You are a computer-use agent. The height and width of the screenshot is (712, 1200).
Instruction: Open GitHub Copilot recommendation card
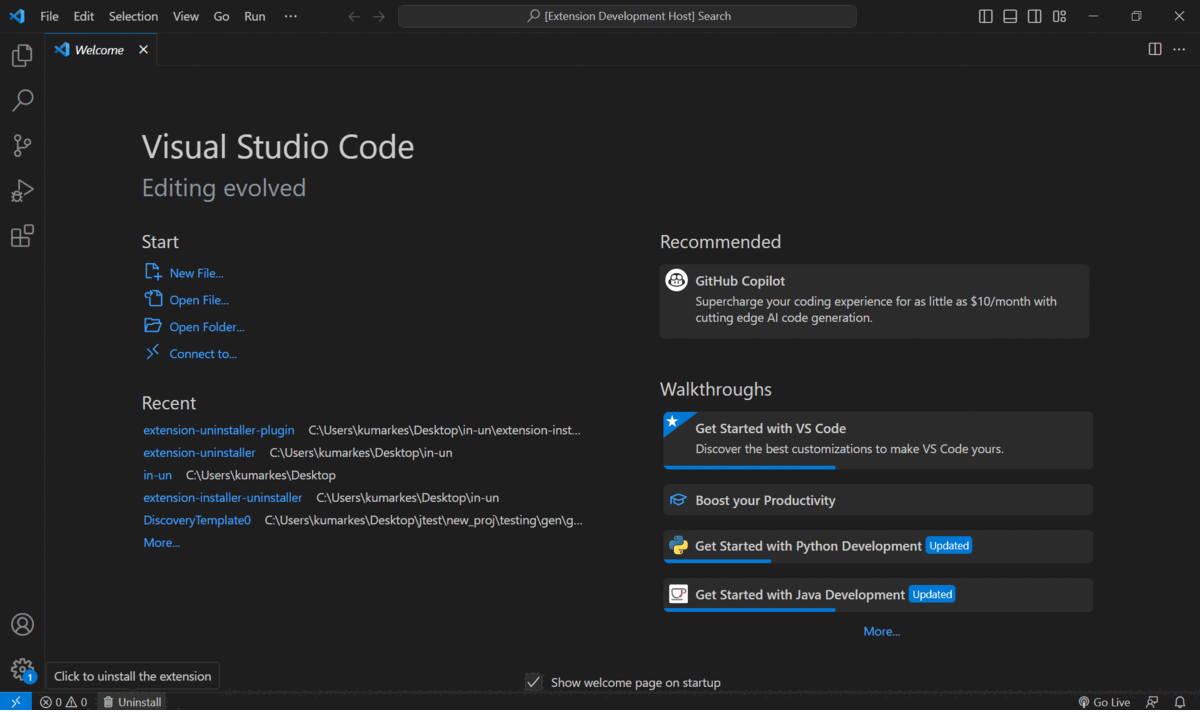[x=875, y=301]
